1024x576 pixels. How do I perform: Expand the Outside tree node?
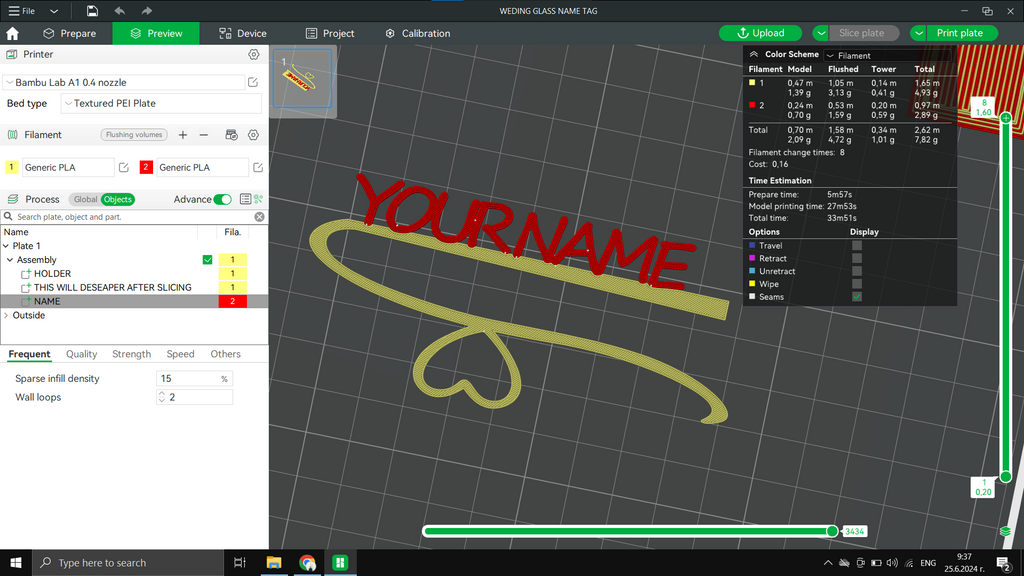(7, 315)
